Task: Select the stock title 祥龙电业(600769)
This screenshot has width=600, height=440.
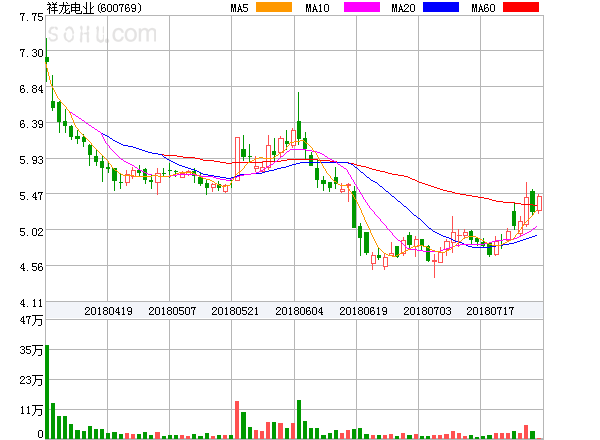Action: point(94,8)
